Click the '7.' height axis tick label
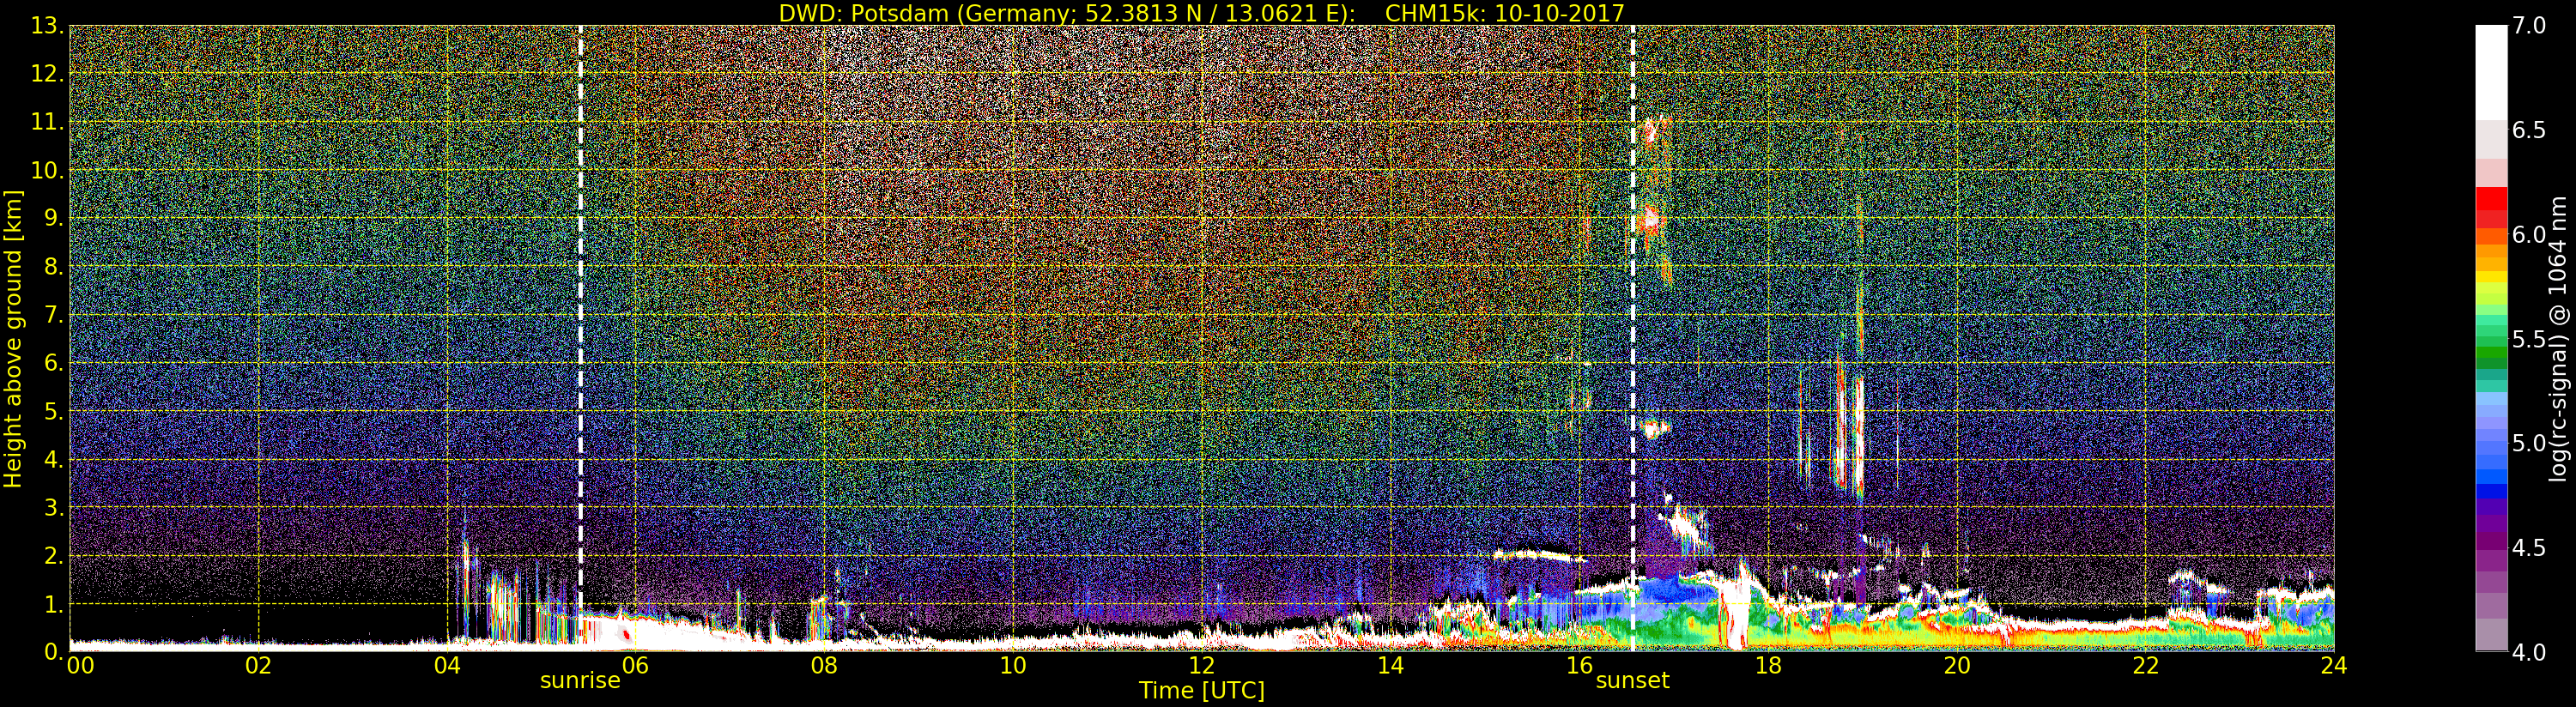Screen dimensions: 2576x707 point(53,315)
